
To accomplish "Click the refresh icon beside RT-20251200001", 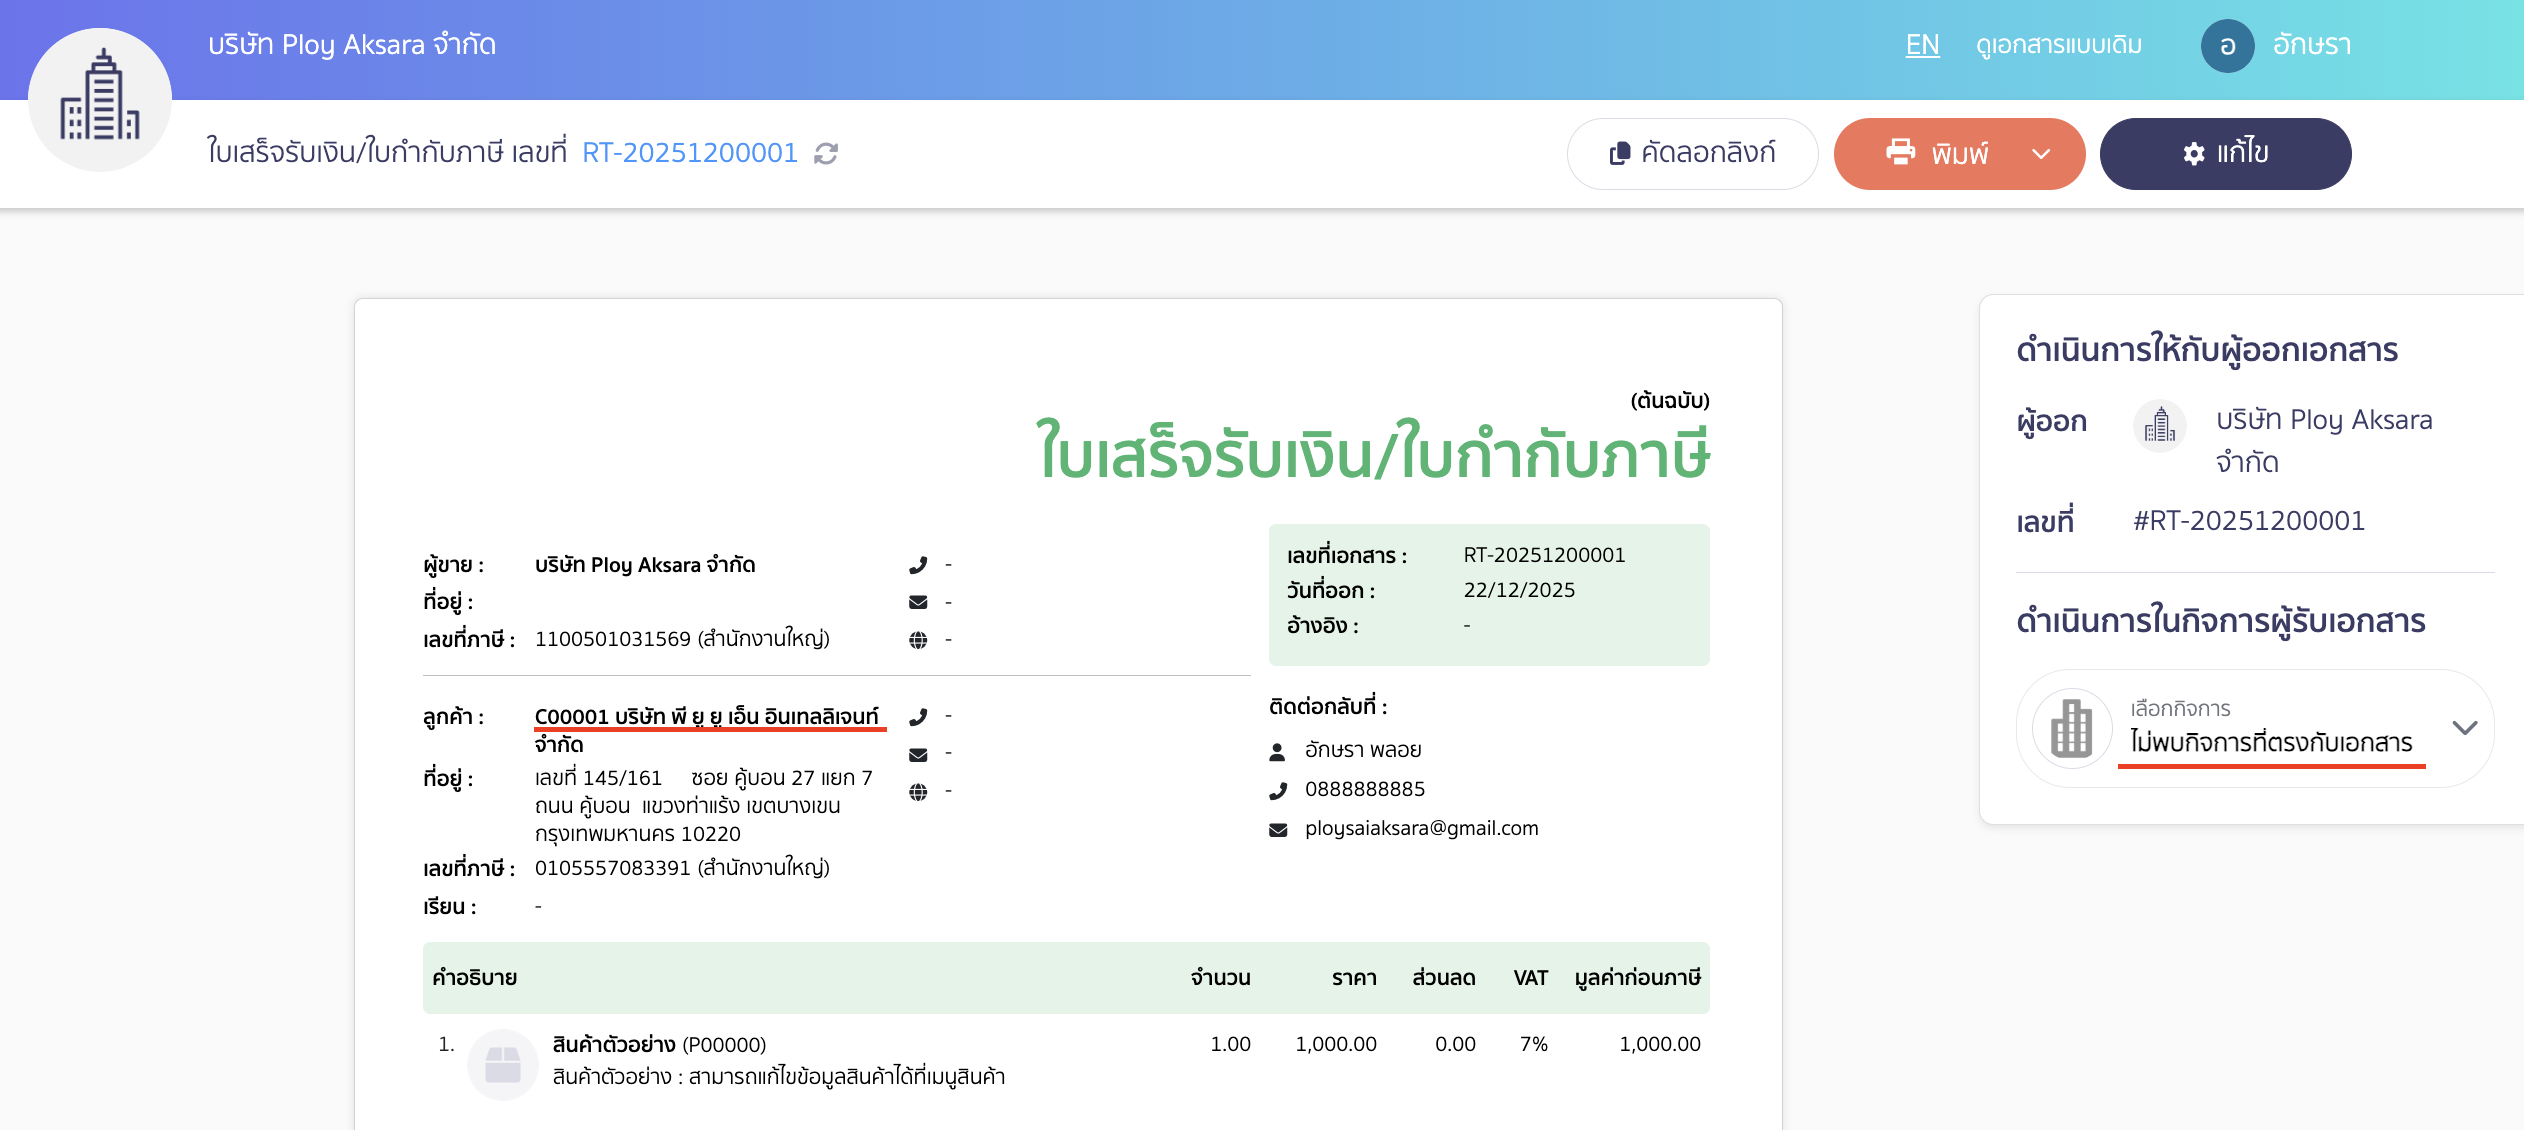I will (823, 153).
